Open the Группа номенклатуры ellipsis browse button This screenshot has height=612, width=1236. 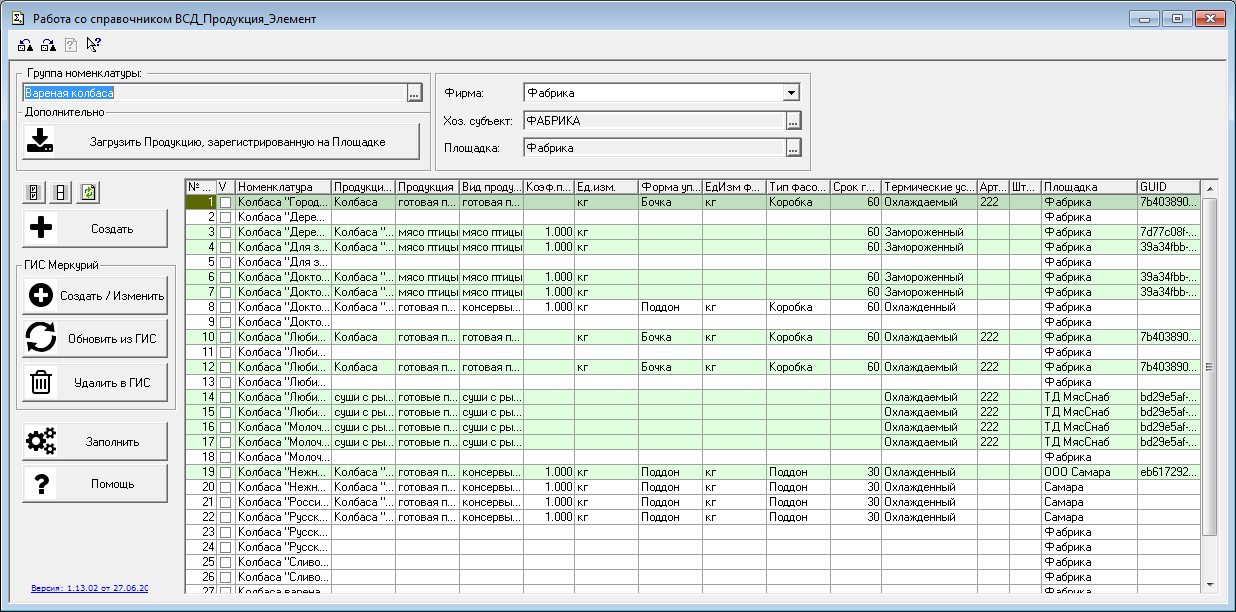point(415,93)
